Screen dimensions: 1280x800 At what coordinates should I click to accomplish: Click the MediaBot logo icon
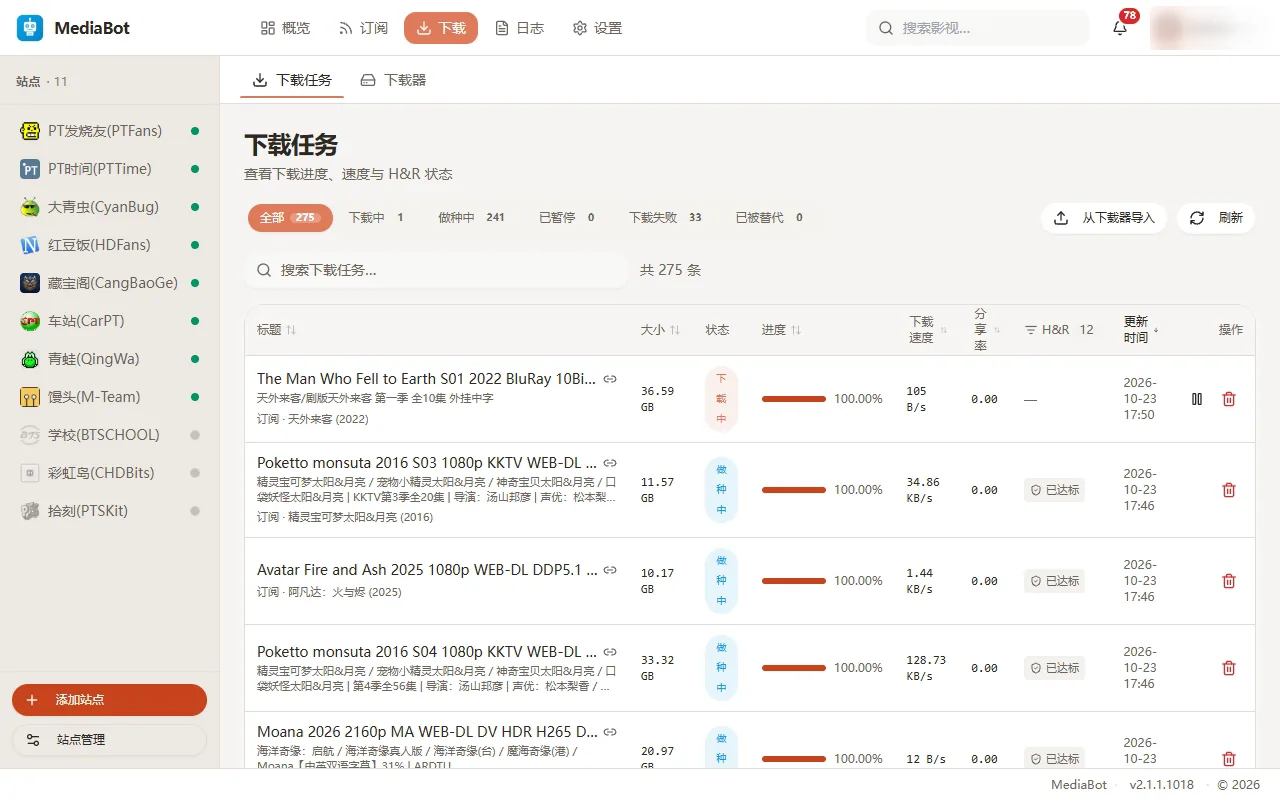(30, 28)
